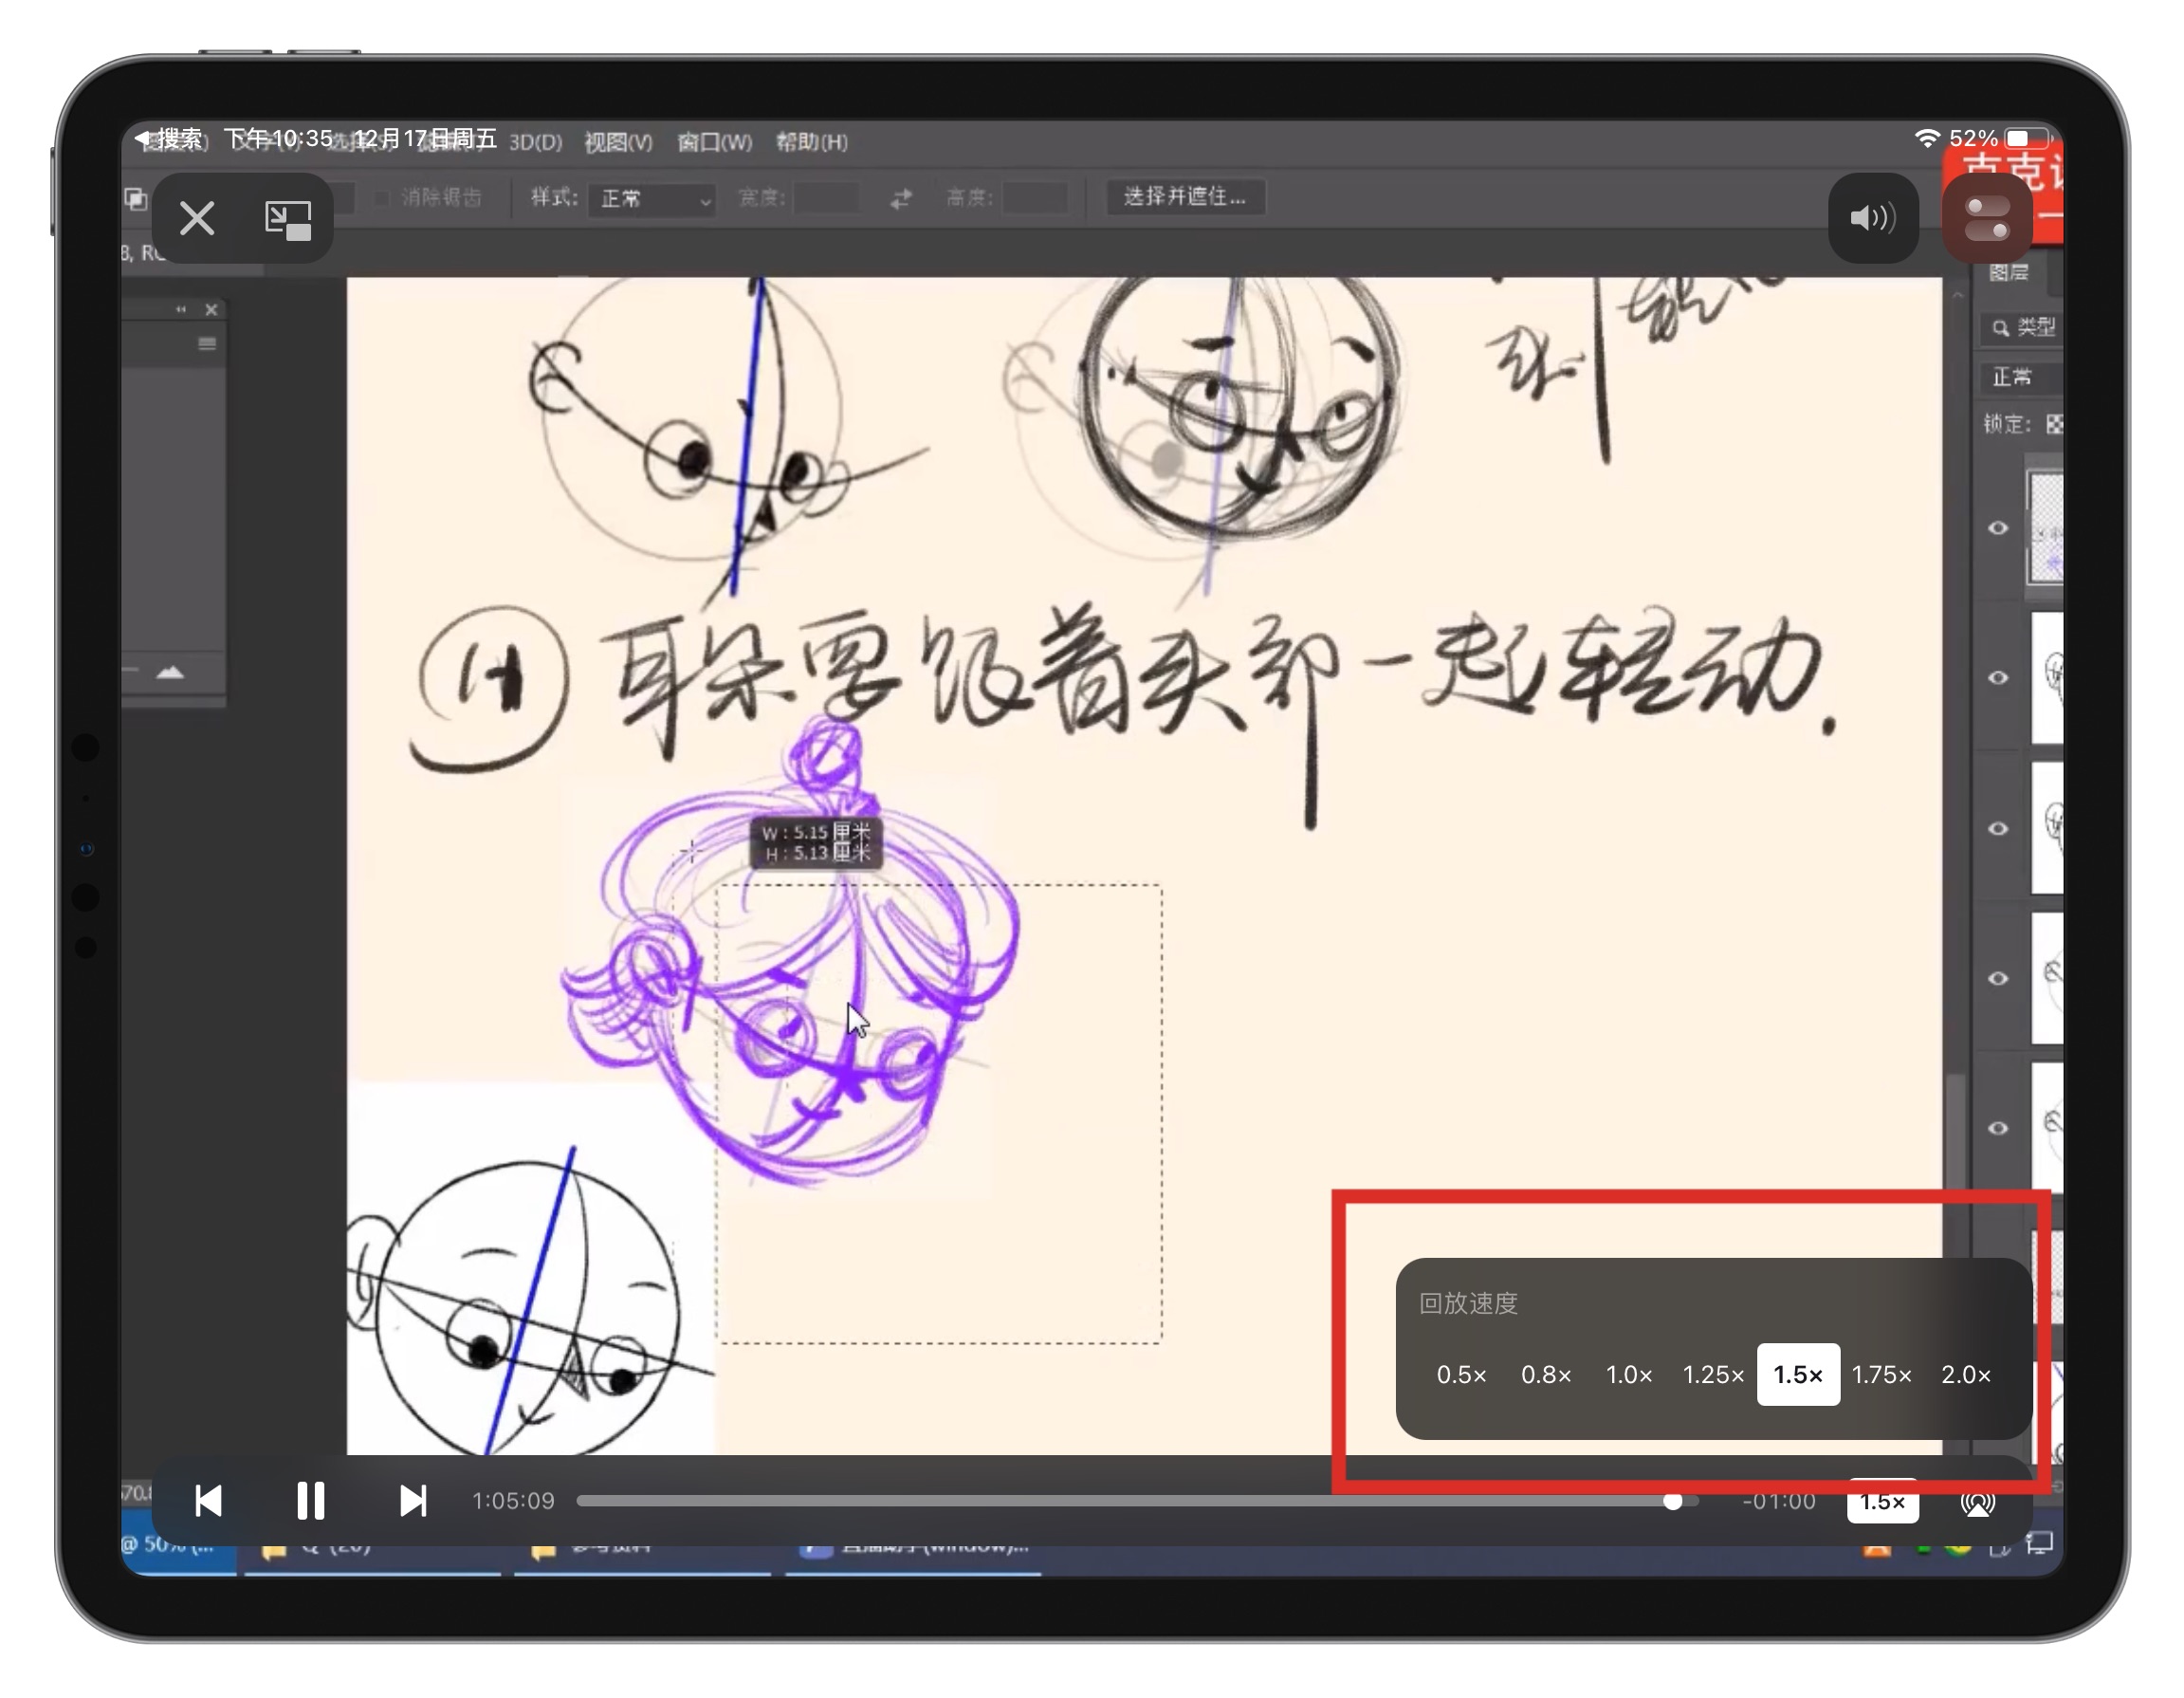
Task: Click the 选择并遮住 button
Action: 1185,197
